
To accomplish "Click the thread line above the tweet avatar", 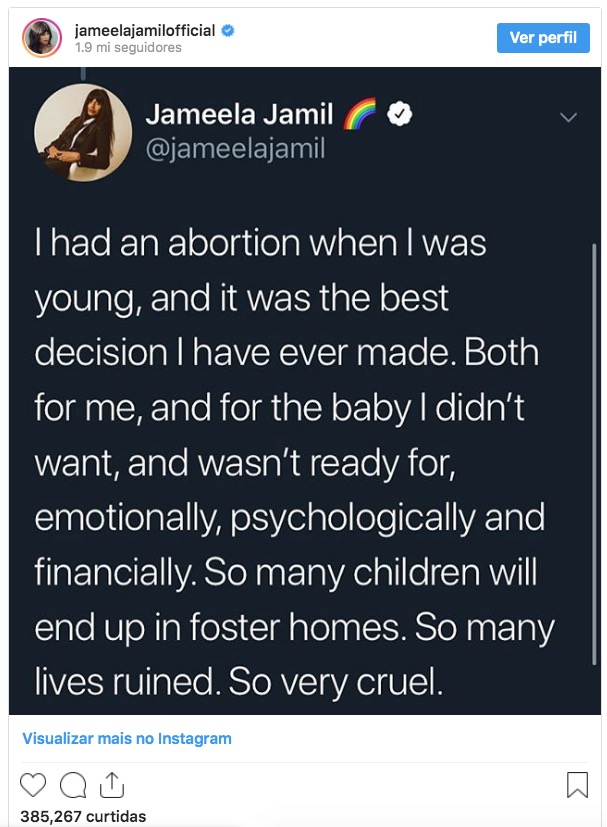I will tap(83, 72).
